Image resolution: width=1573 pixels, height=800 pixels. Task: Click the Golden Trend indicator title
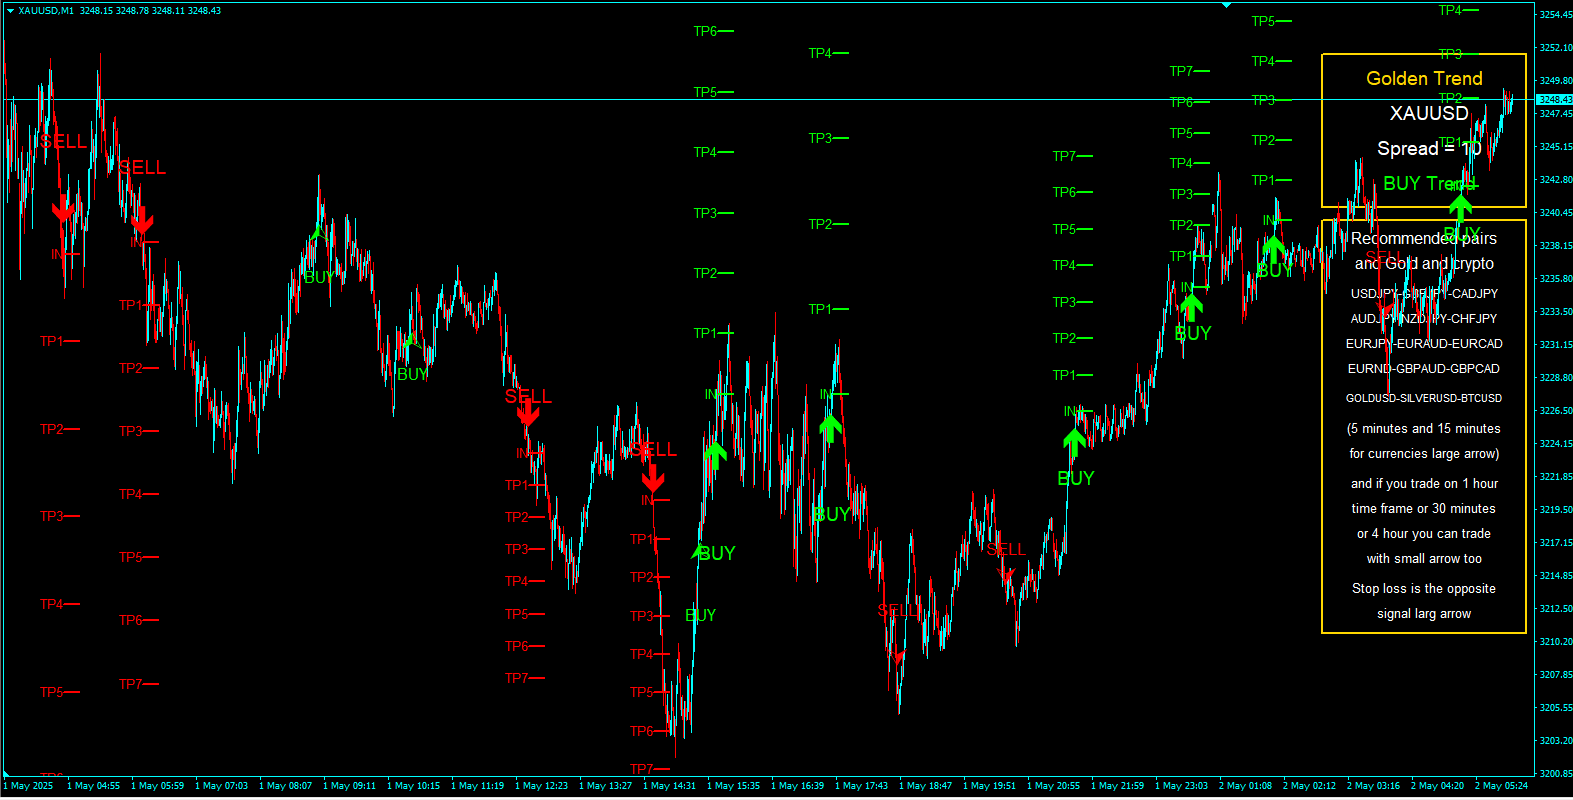[1424, 78]
